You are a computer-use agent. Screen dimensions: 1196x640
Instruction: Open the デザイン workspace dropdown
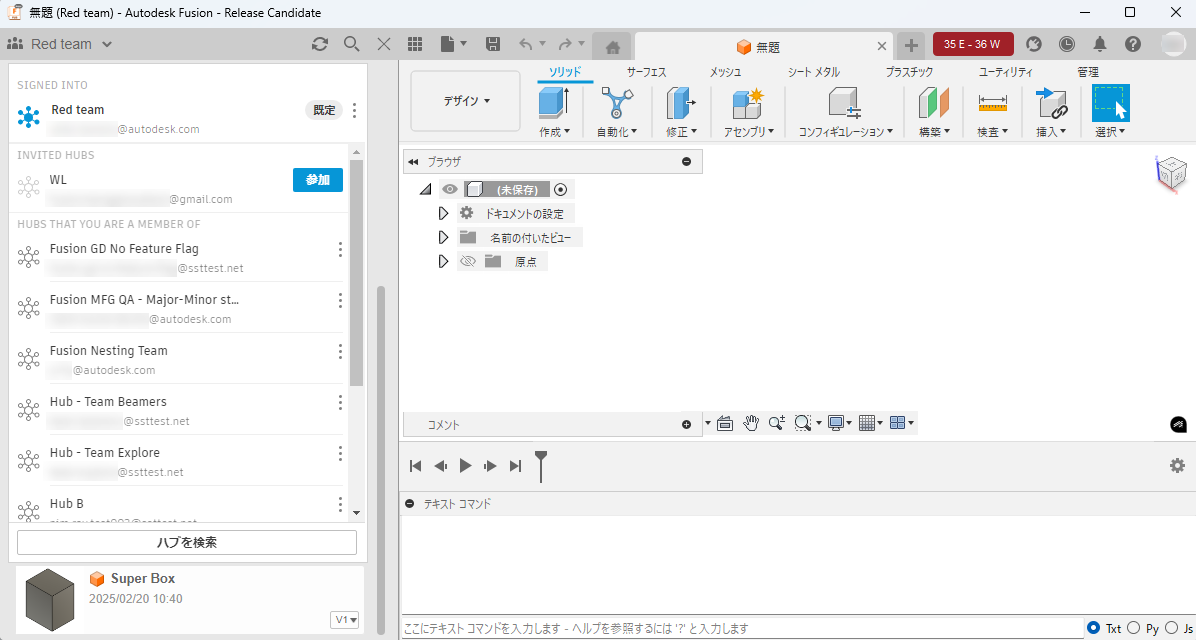tap(466, 101)
